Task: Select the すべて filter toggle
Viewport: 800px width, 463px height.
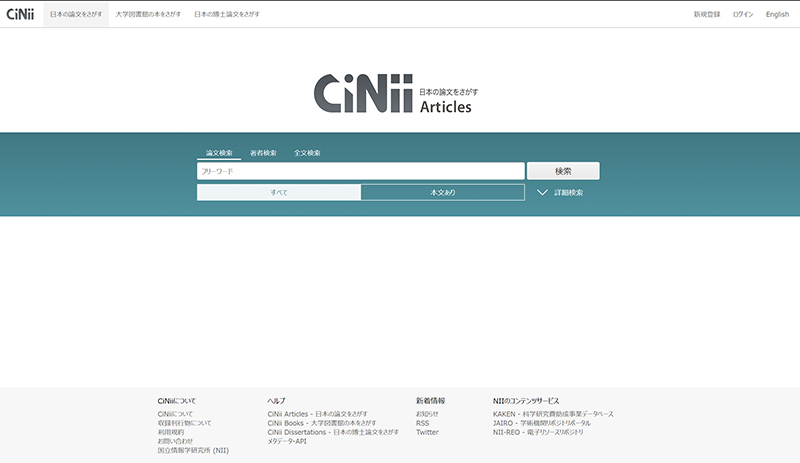Action: point(278,192)
